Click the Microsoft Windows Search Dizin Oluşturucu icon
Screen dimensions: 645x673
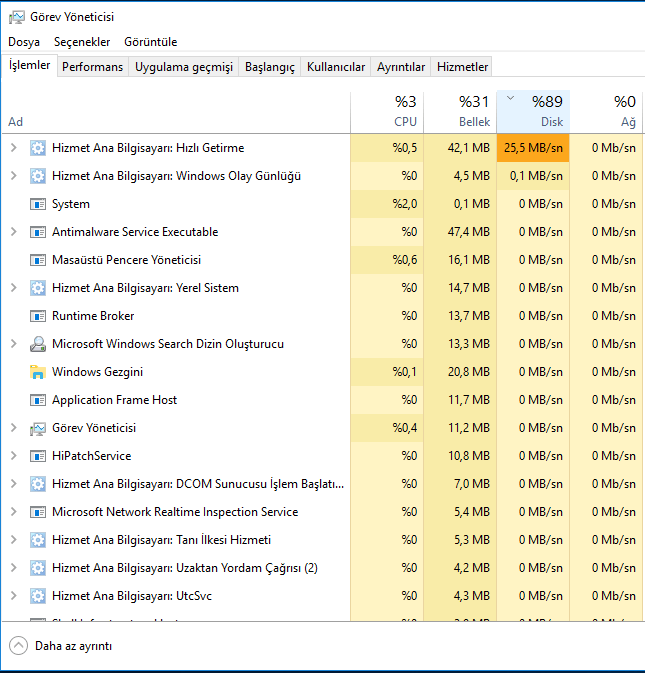pos(38,344)
